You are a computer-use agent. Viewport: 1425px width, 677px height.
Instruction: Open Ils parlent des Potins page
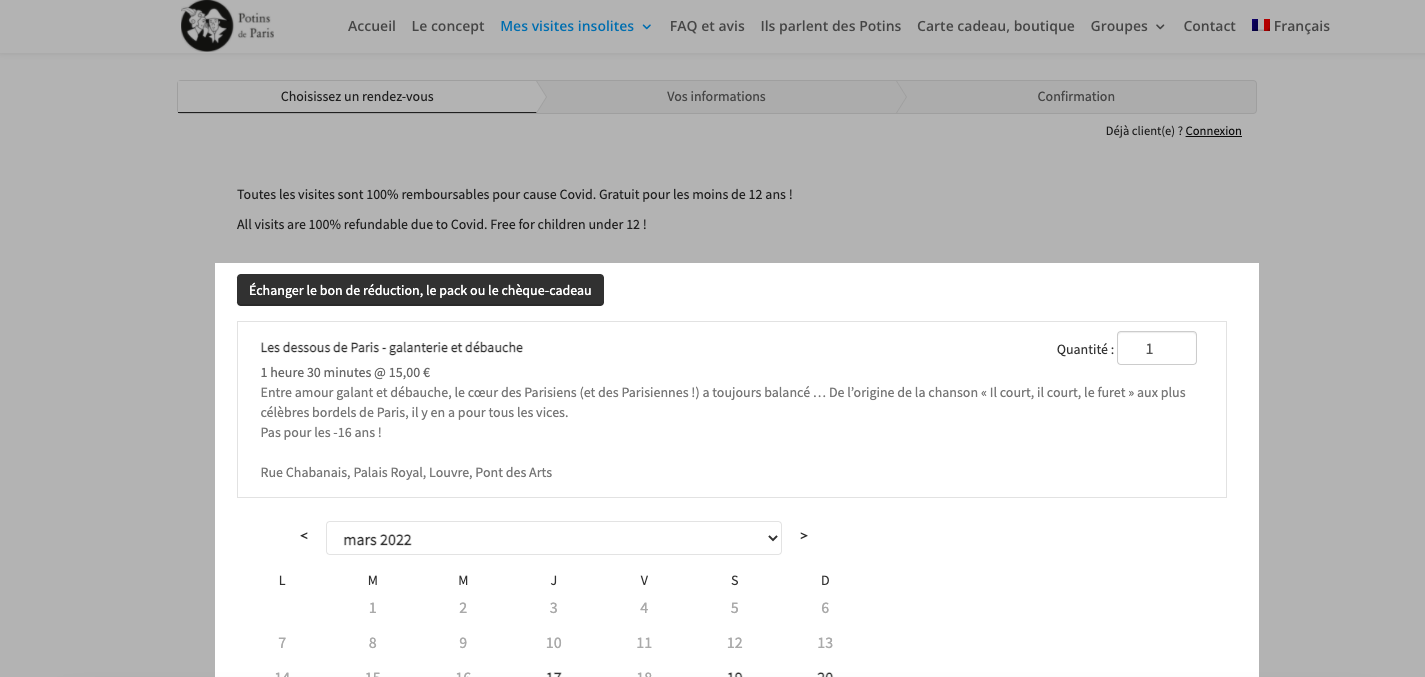click(831, 26)
